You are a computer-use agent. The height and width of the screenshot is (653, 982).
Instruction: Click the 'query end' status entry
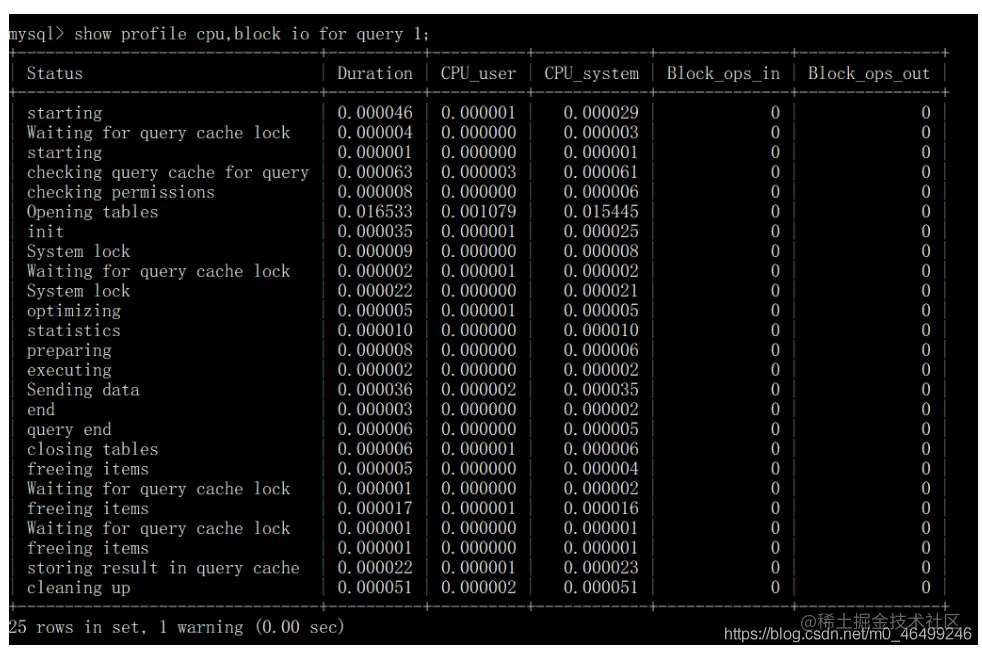(69, 429)
